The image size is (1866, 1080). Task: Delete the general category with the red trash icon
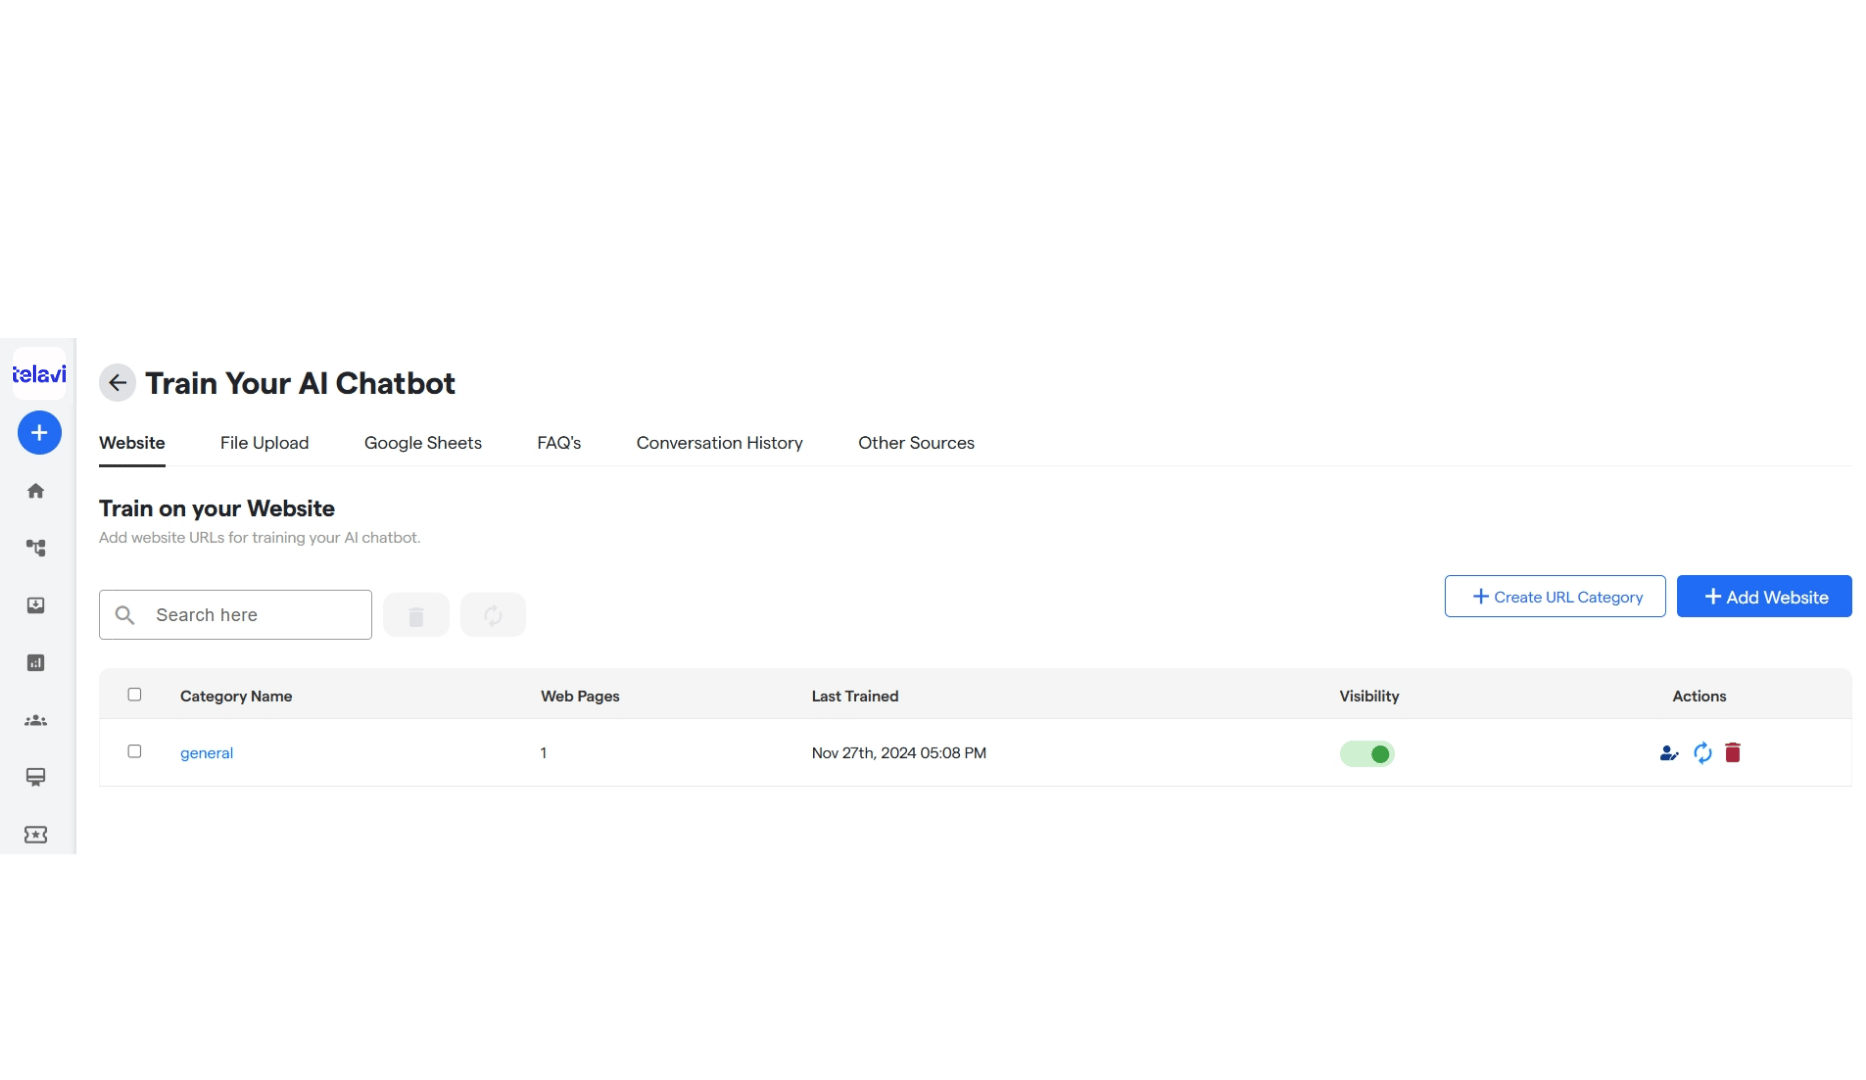[x=1733, y=753]
